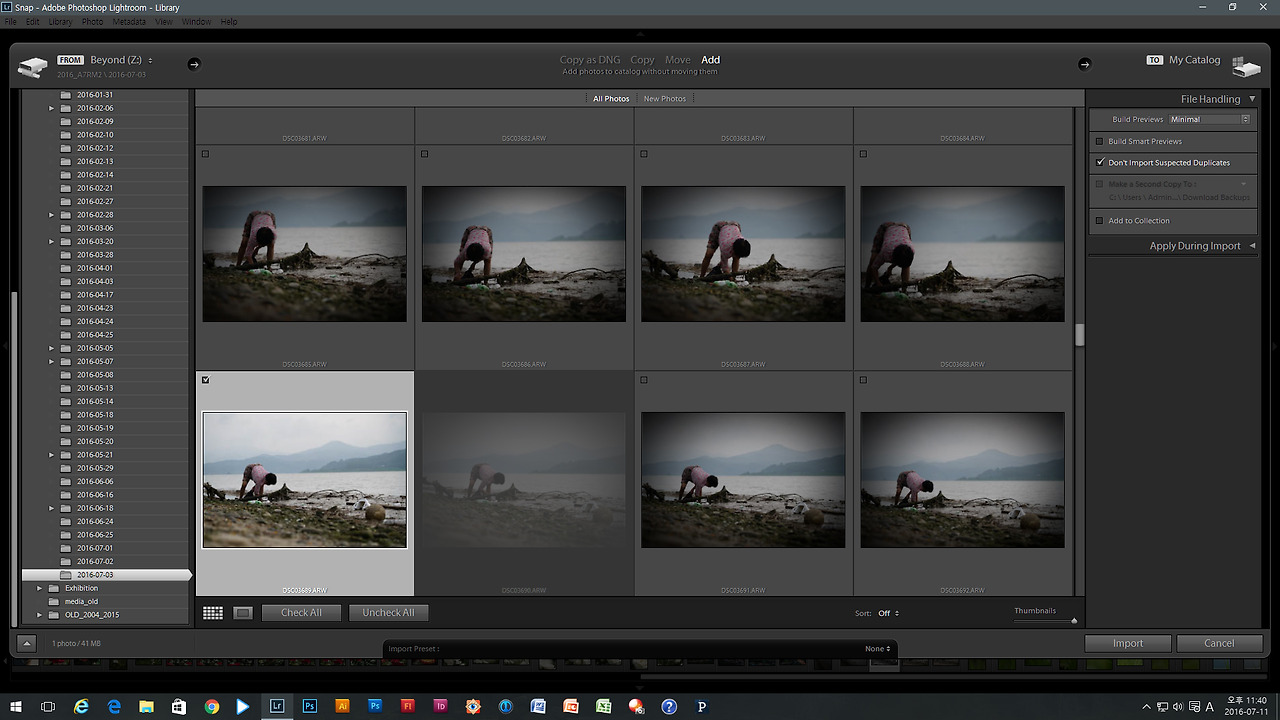Select the DSC03692.ARW thumbnail
1280x720 pixels.
pyautogui.click(x=962, y=480)
